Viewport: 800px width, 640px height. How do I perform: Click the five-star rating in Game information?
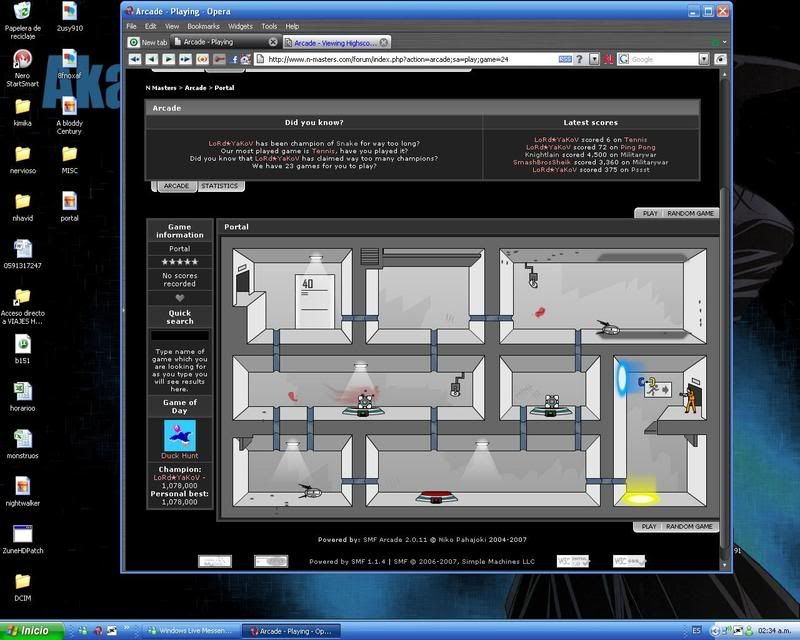(180, 262)
